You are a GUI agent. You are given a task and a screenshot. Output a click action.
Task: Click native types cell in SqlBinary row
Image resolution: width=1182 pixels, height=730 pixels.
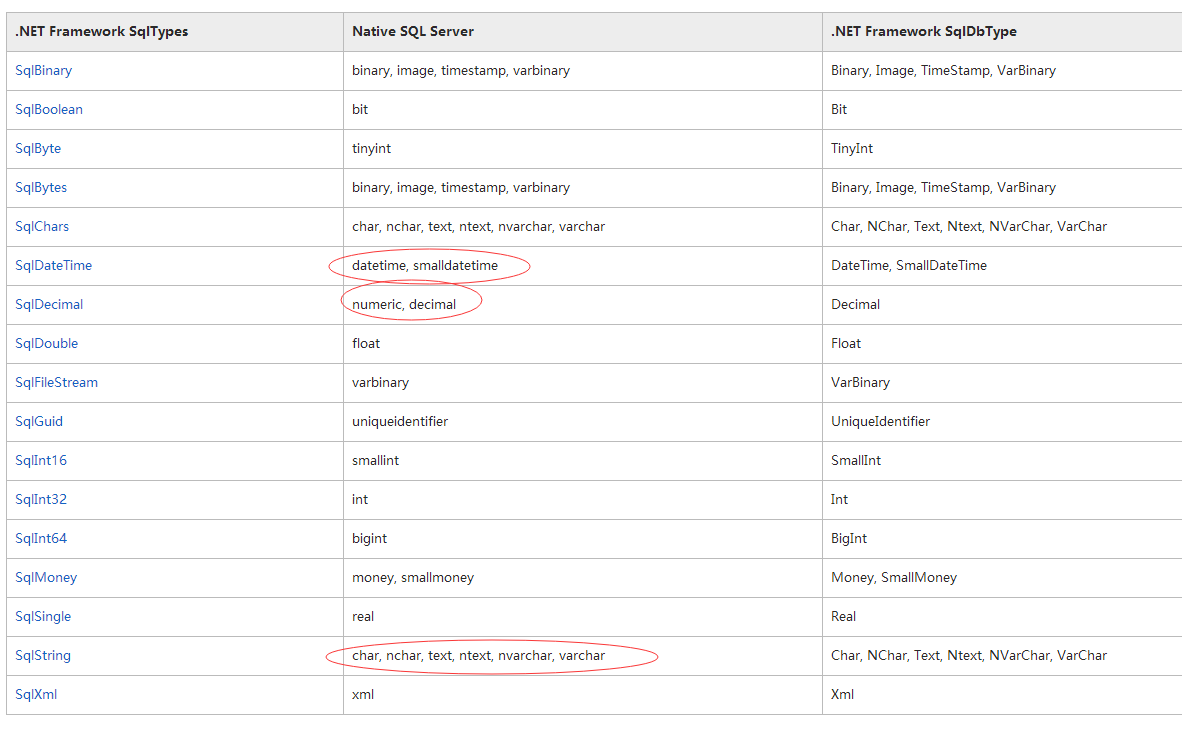coord(461,71)
